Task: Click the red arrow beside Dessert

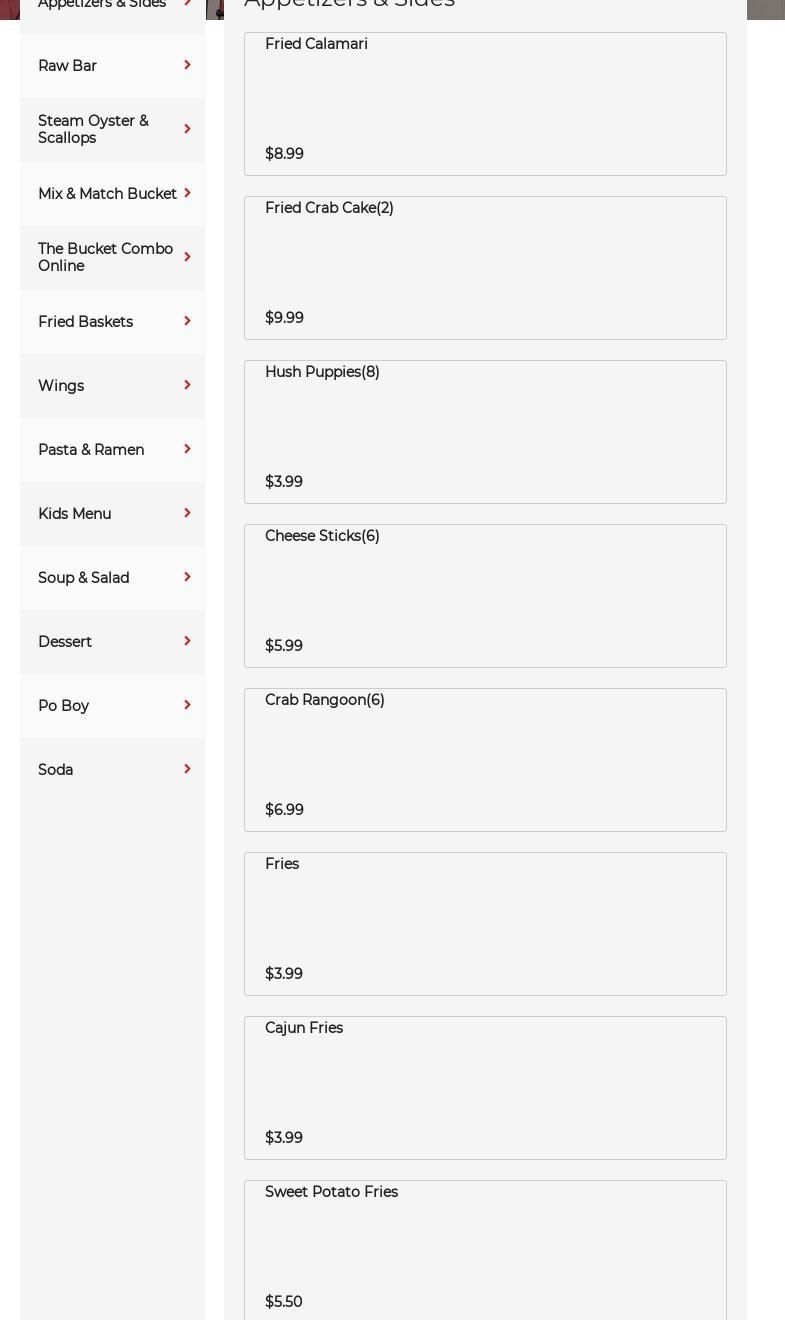Action: (187, 642)
